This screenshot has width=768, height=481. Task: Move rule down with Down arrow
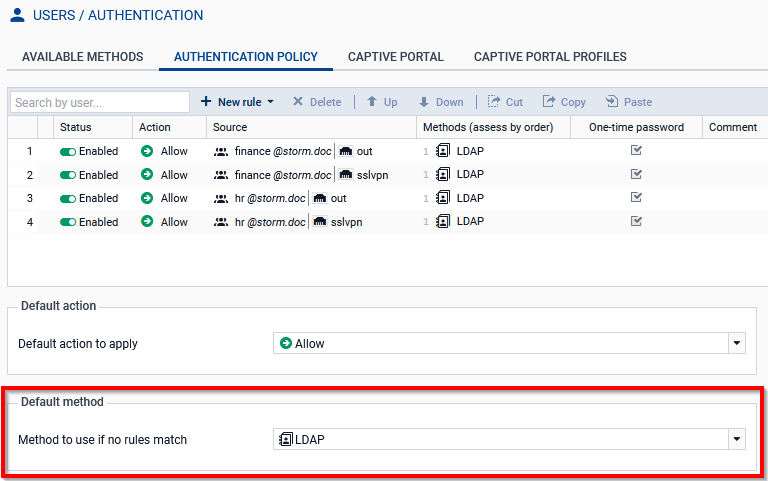tap(424, 102)
